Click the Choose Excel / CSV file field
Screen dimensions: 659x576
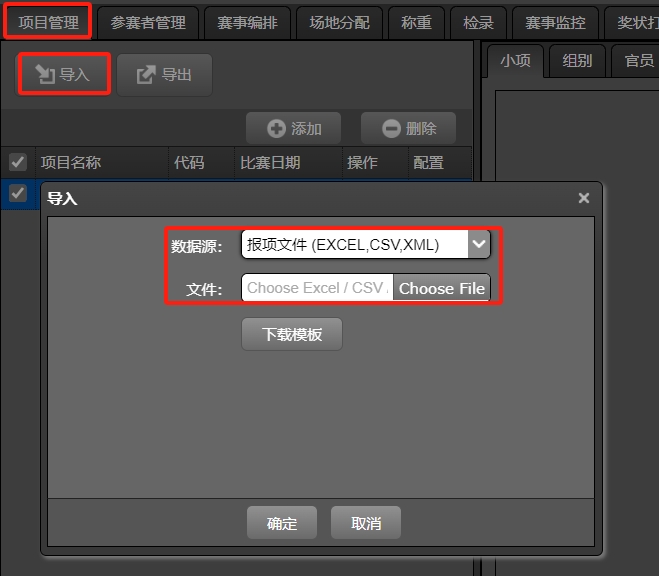coord(317,288)
